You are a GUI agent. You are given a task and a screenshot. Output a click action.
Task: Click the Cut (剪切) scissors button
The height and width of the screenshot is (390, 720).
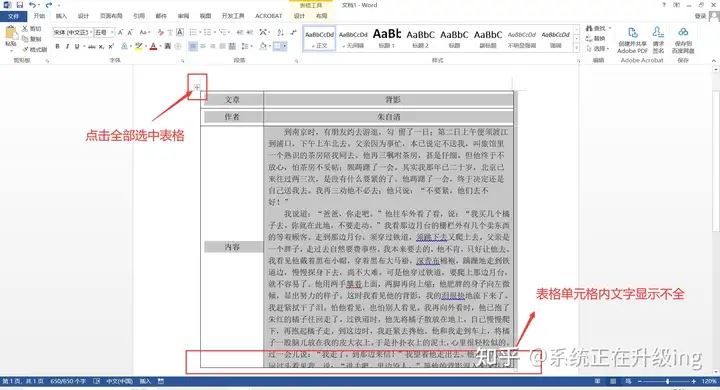pos(32,29)
